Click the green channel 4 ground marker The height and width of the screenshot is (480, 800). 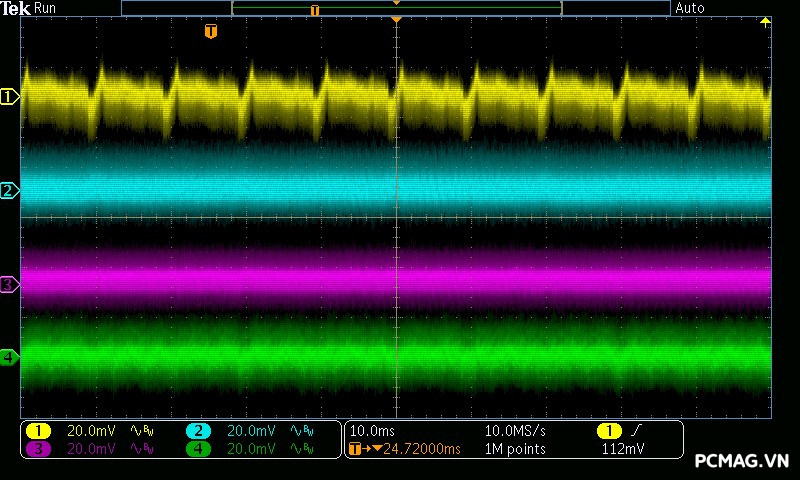[9, 356]
